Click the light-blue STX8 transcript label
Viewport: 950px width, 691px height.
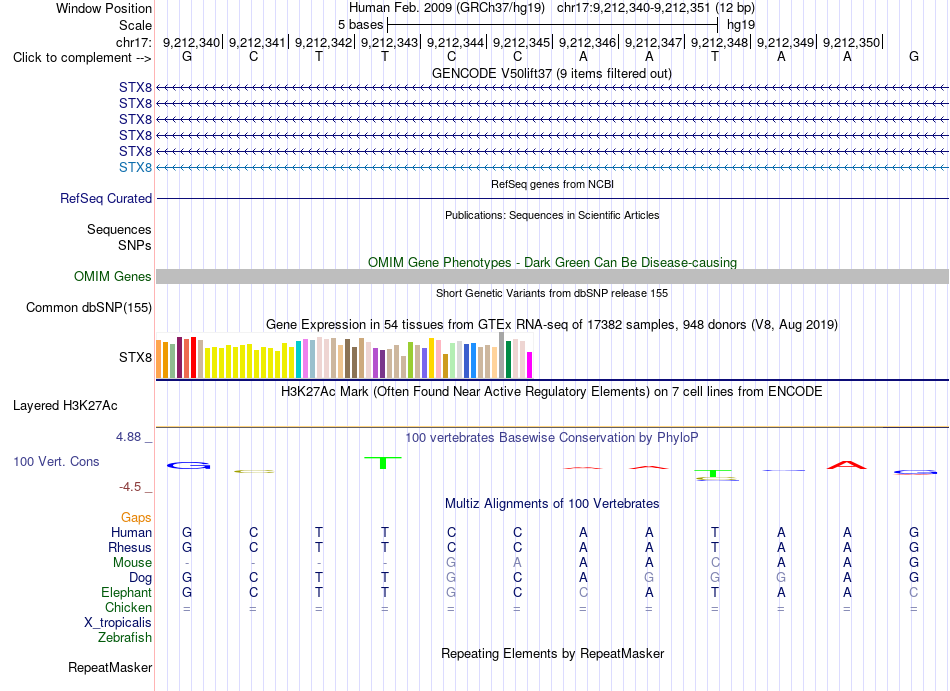pyautogui.click(x=135, y=167)
